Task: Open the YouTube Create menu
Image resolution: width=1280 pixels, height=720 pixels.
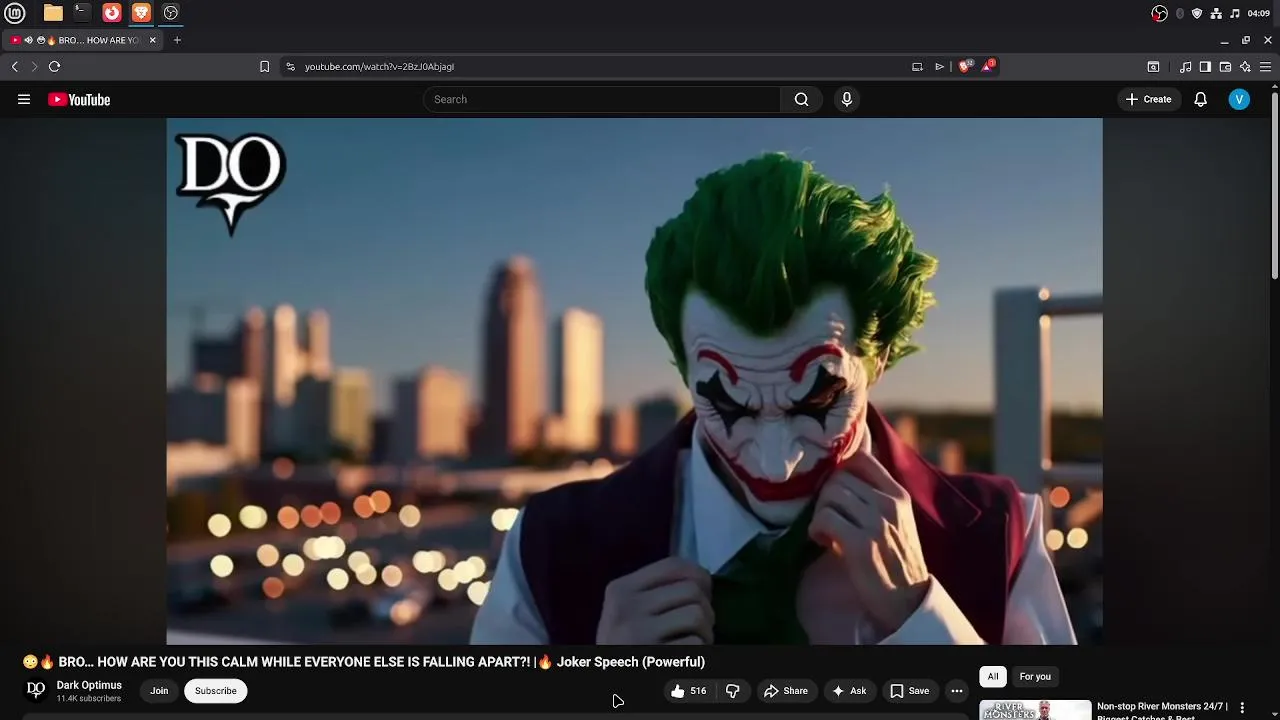Action: coord(1148,99)
